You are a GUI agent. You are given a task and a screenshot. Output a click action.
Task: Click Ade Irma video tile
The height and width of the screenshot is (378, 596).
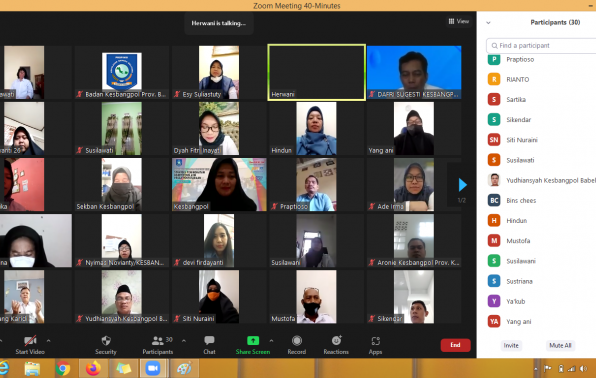[414, 184]
